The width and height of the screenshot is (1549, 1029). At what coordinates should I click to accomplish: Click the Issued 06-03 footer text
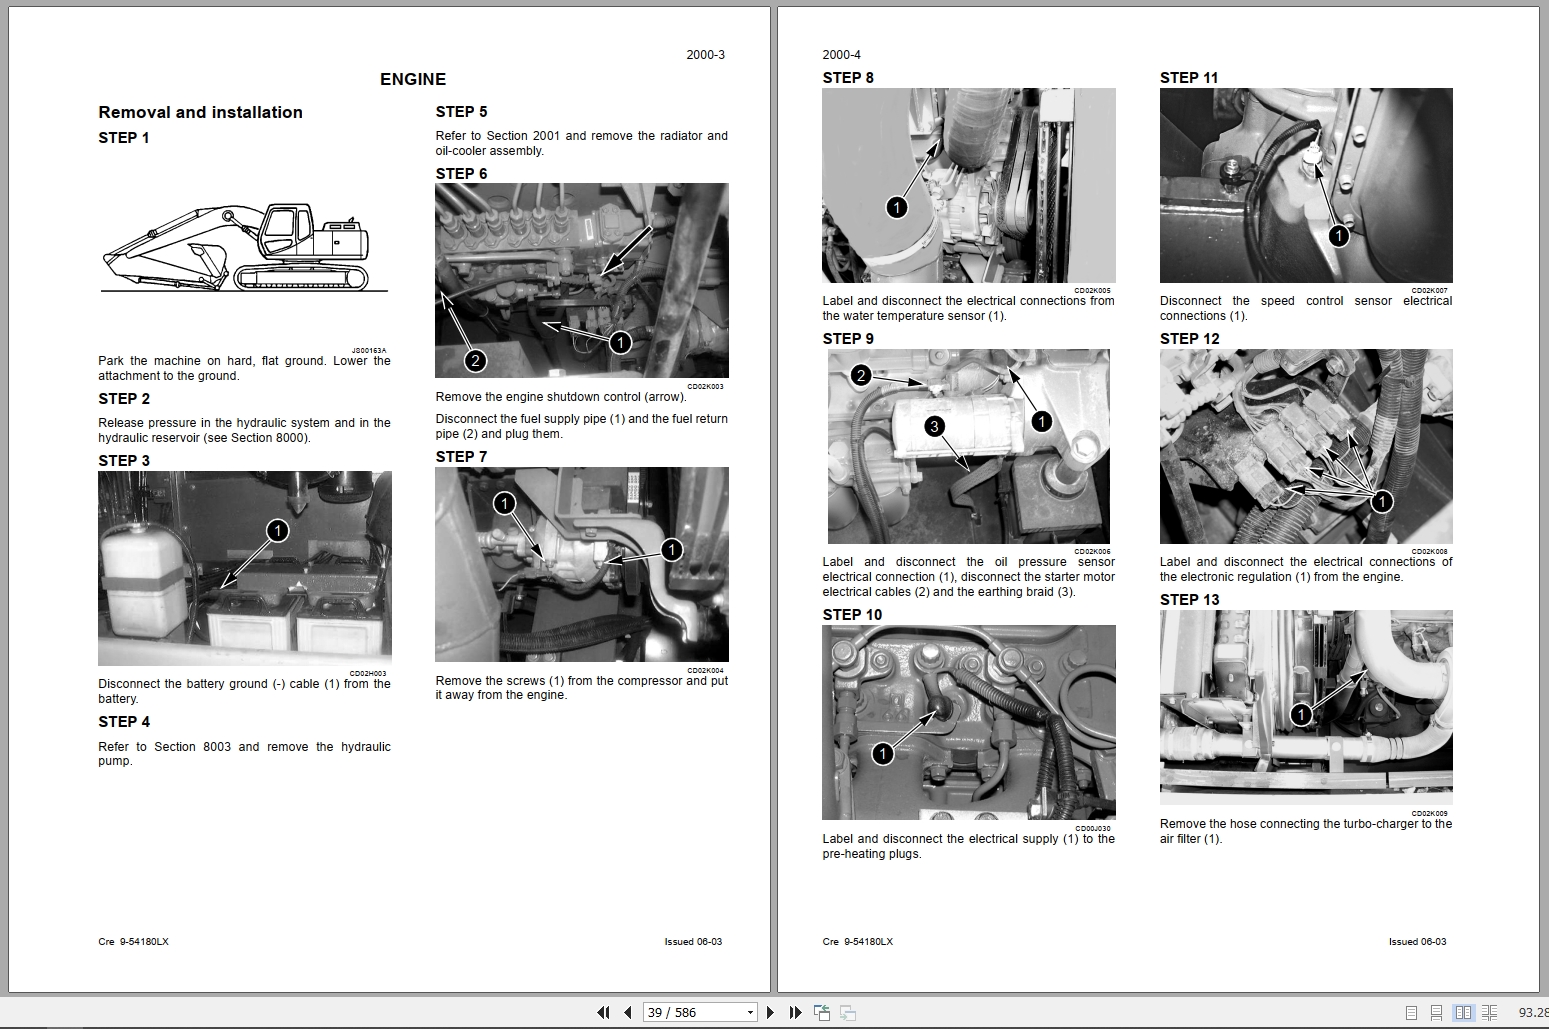pyautogui.click(x=693, y=941)
